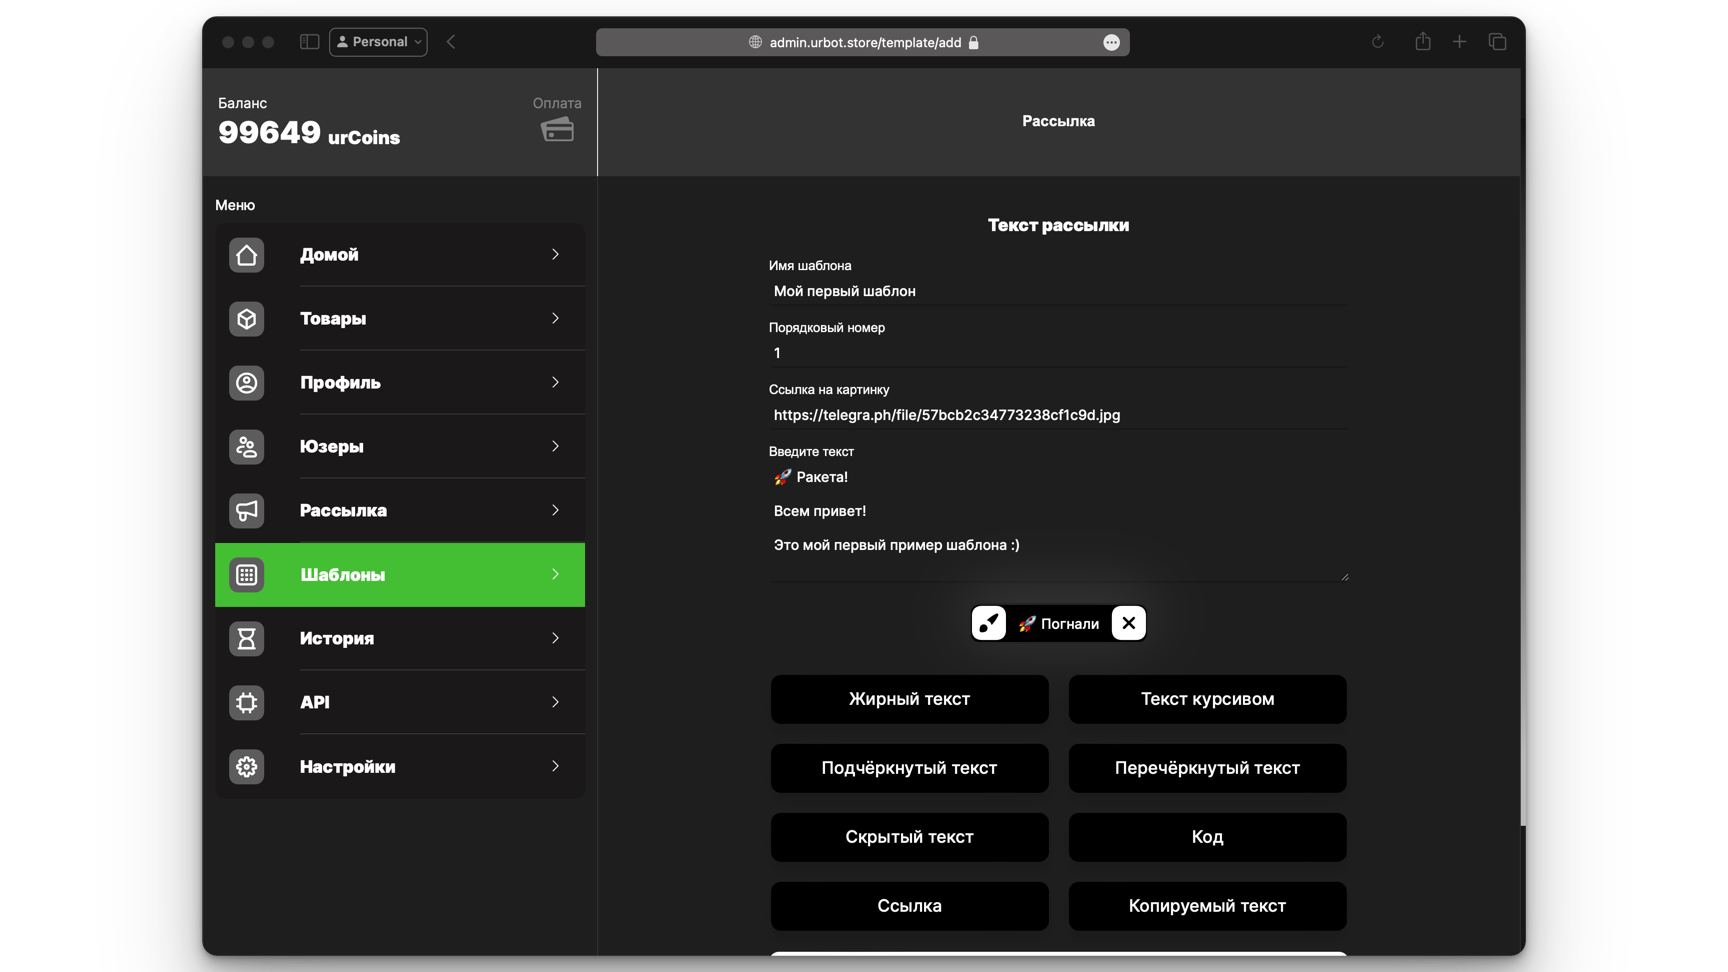Screen dimensions: 1728x972
Task: Click the page's vertical scrollbar
Action: click(1522, 470)
